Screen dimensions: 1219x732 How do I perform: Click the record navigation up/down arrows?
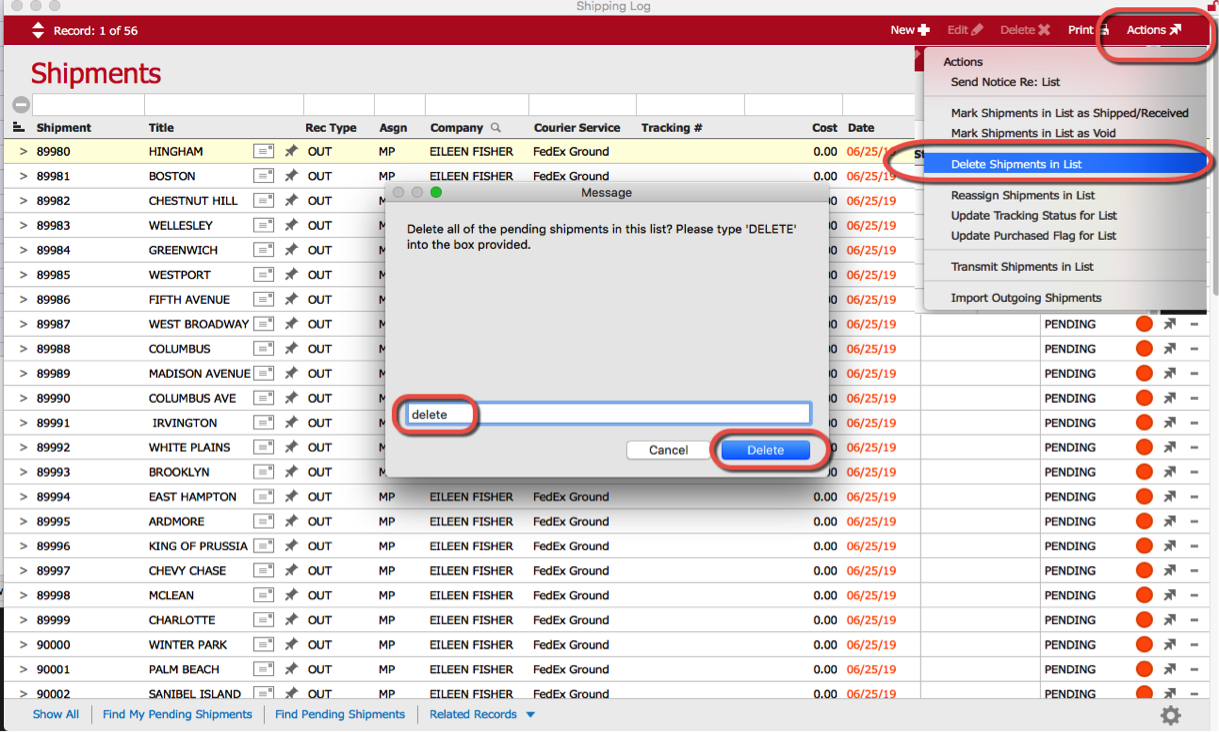click(x=38, y=30)
